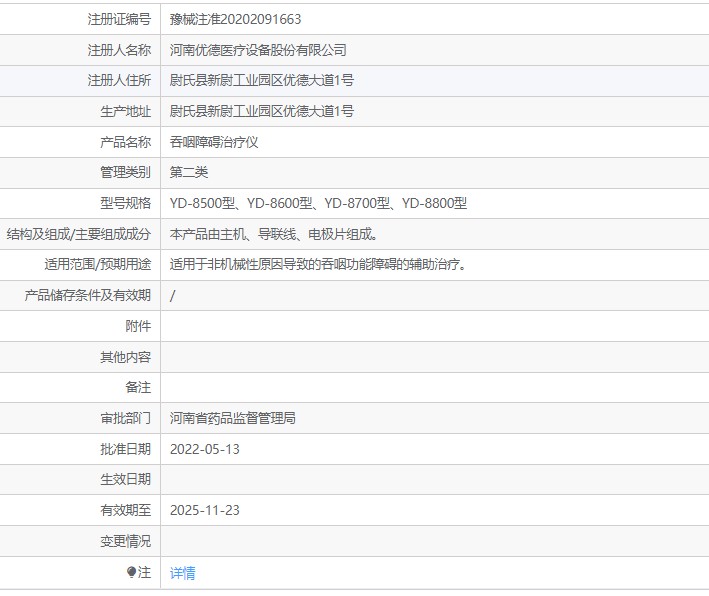This screenshot has height=596, width=709.
Task: Click the expiry date 2025-11-23
Action: point(205,510)
